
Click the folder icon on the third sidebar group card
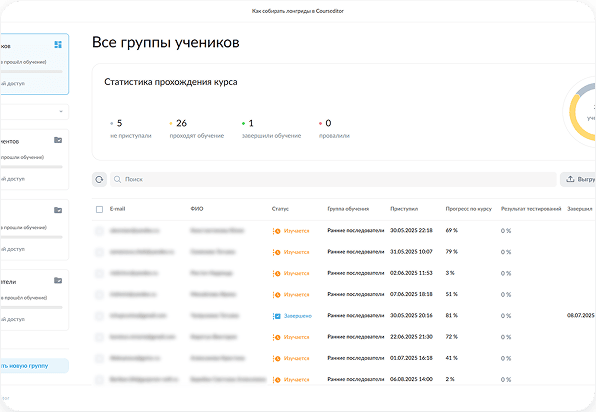pos(58,210)
